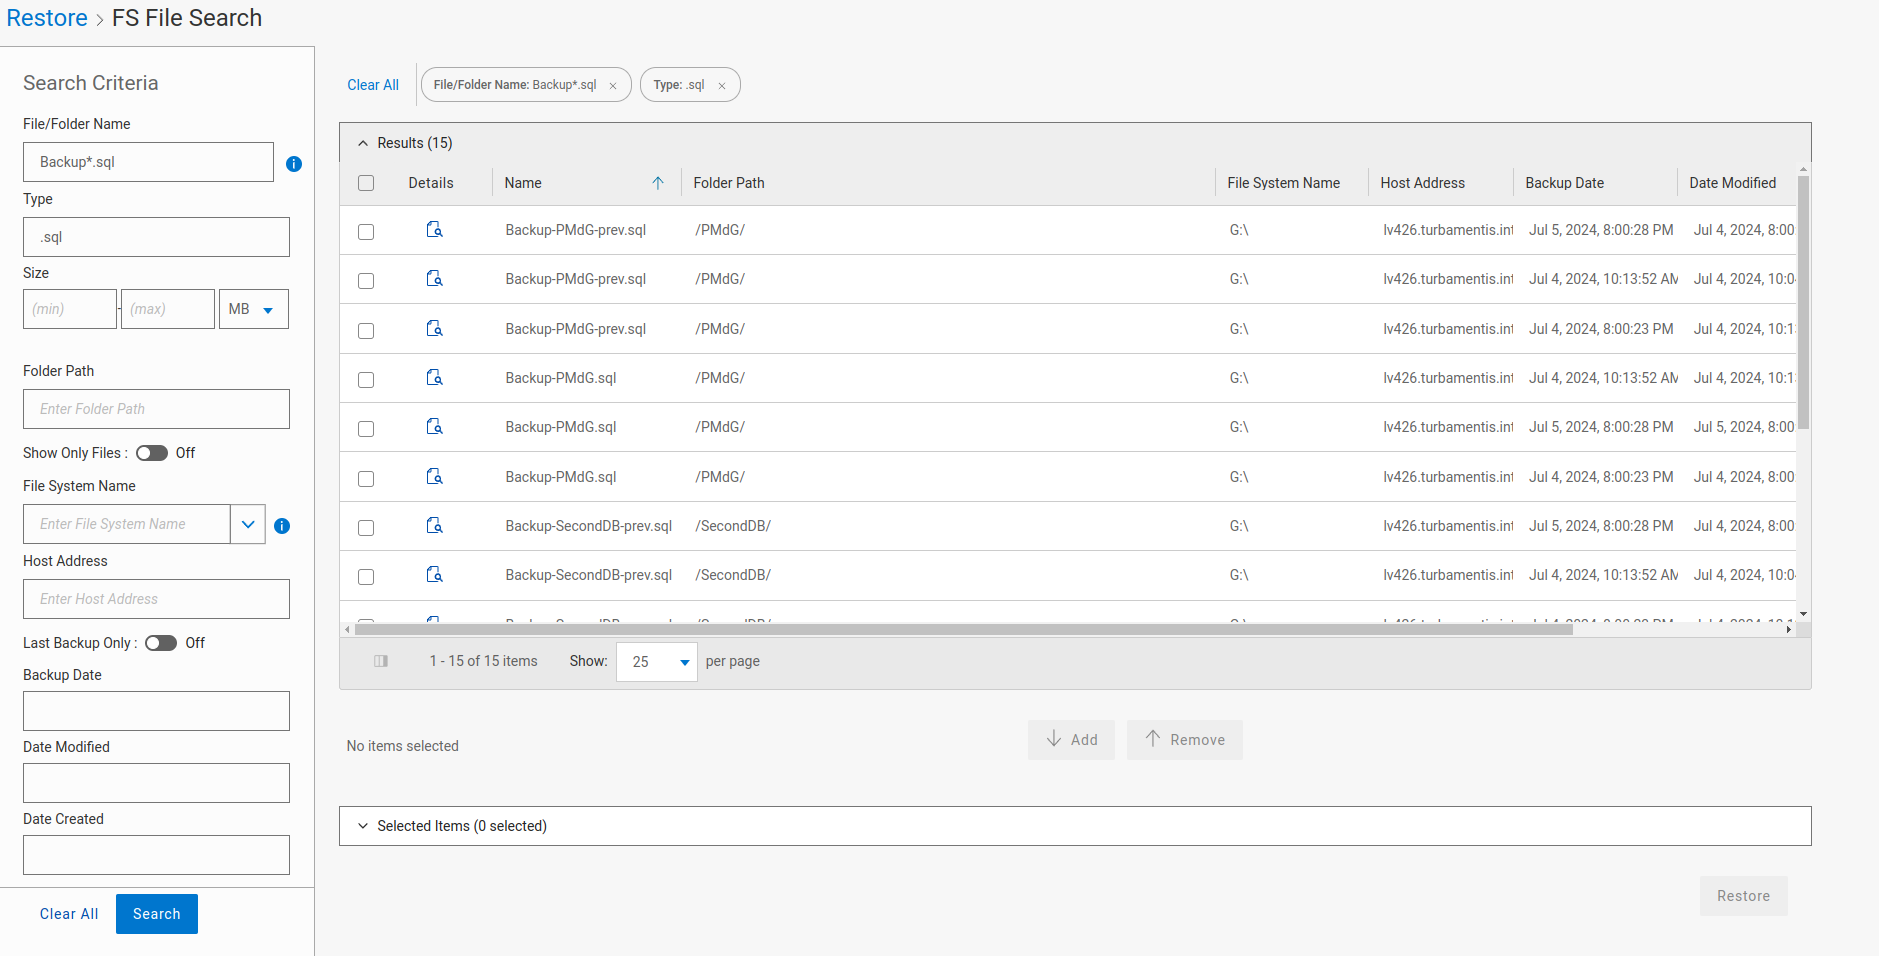This screenshot has height=956, width=1879.
Task: Click the Size max input field
Action: (x=168, y=309)
